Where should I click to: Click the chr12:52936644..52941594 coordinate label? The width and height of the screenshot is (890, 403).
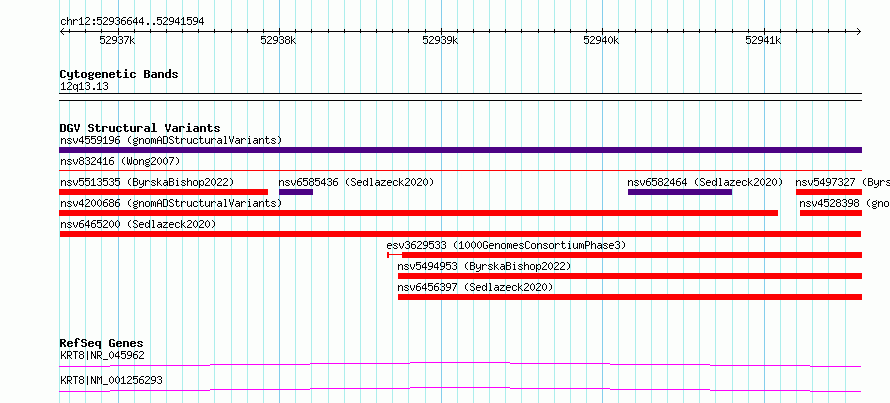pos(132,22)
